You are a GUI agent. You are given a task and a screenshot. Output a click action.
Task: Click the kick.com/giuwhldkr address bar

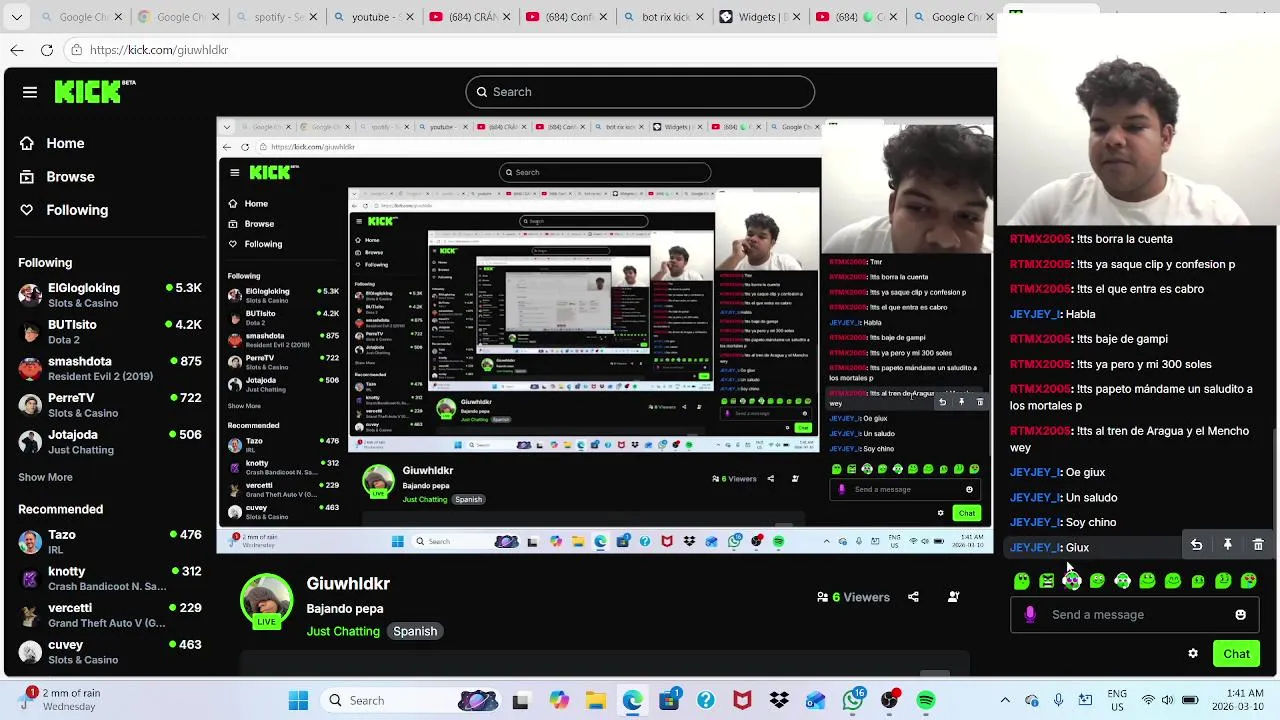[530, 50]
